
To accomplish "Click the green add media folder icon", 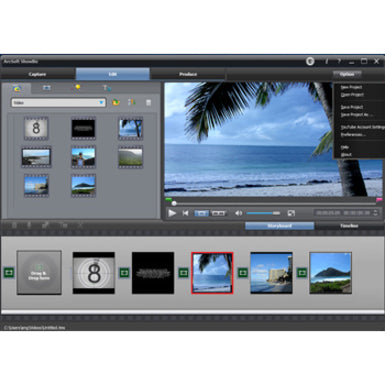I will click(x=116, y=102).
